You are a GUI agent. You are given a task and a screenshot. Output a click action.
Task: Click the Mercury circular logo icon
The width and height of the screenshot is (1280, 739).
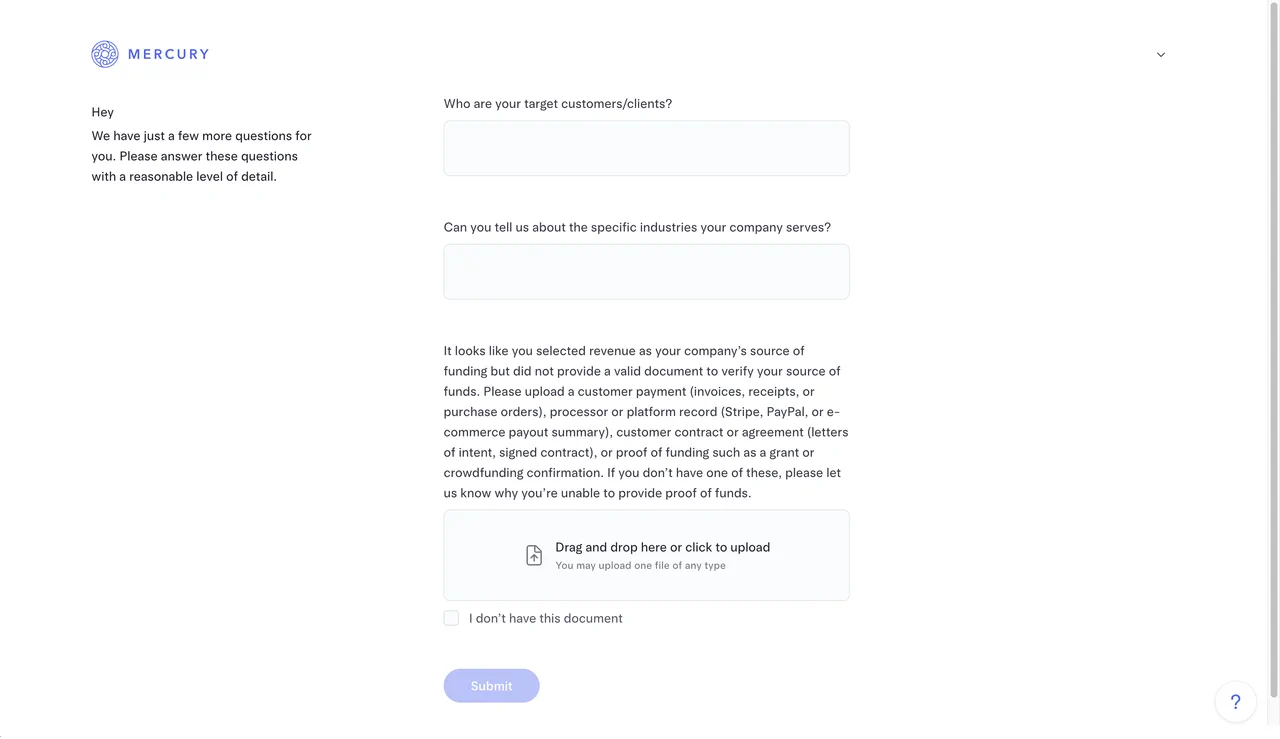tap(105, 54)
